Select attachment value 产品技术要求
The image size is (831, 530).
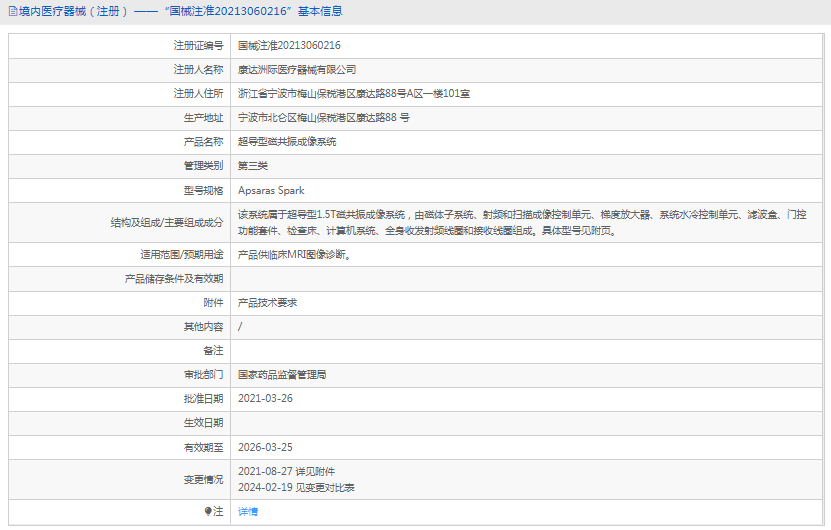pos(268,303)
